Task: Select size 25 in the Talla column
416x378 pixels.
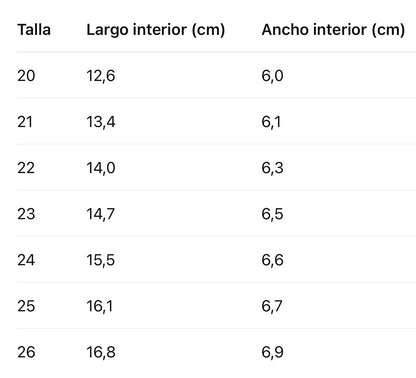Action: pyautogui.click(x=26, y=306)
